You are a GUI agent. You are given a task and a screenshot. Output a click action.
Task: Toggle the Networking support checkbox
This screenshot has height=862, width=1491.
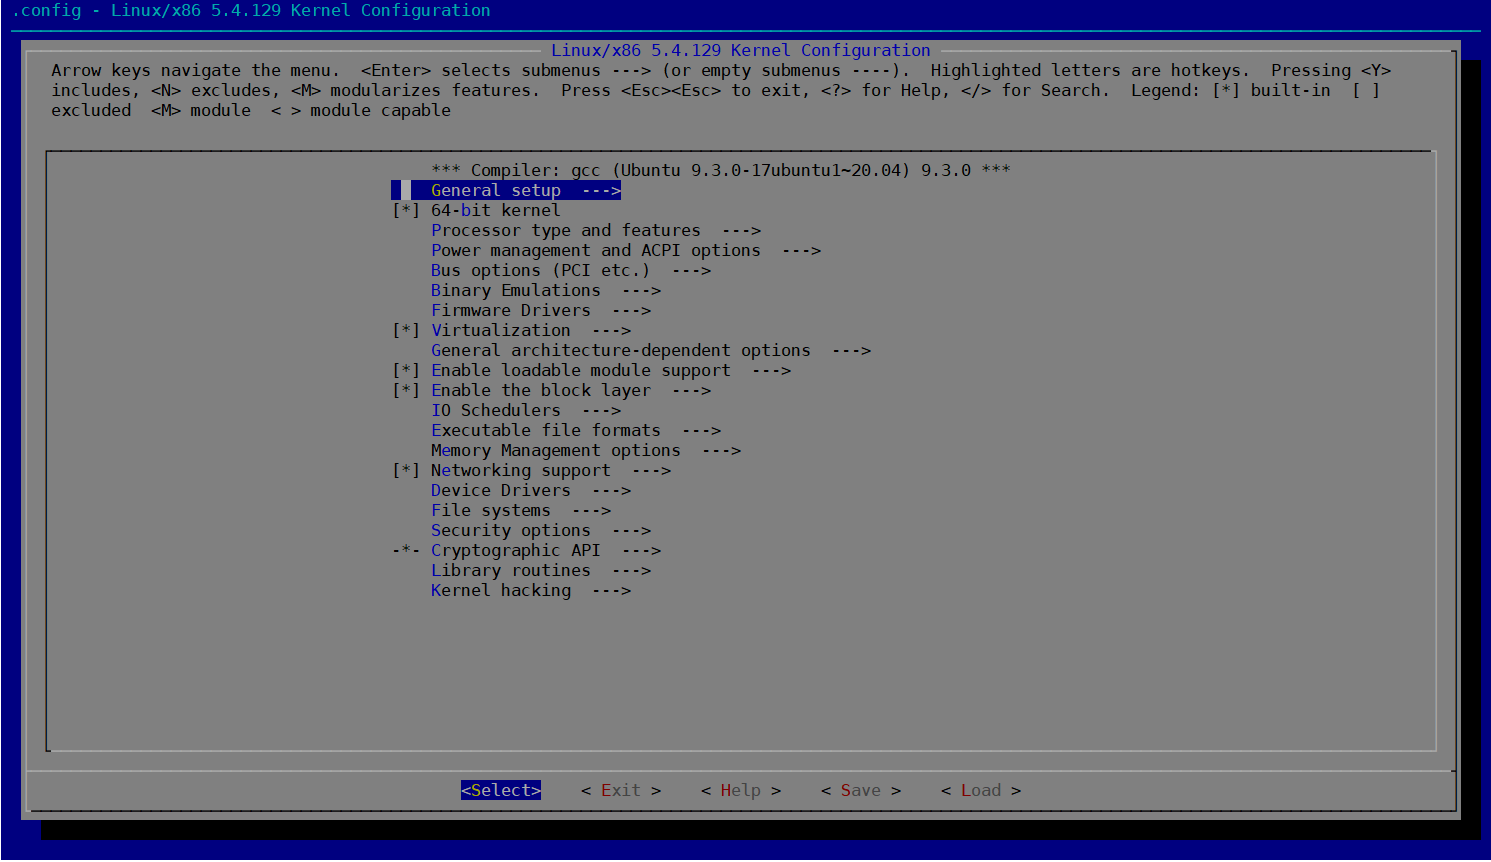pyautogui.click(x=406, y=470)
